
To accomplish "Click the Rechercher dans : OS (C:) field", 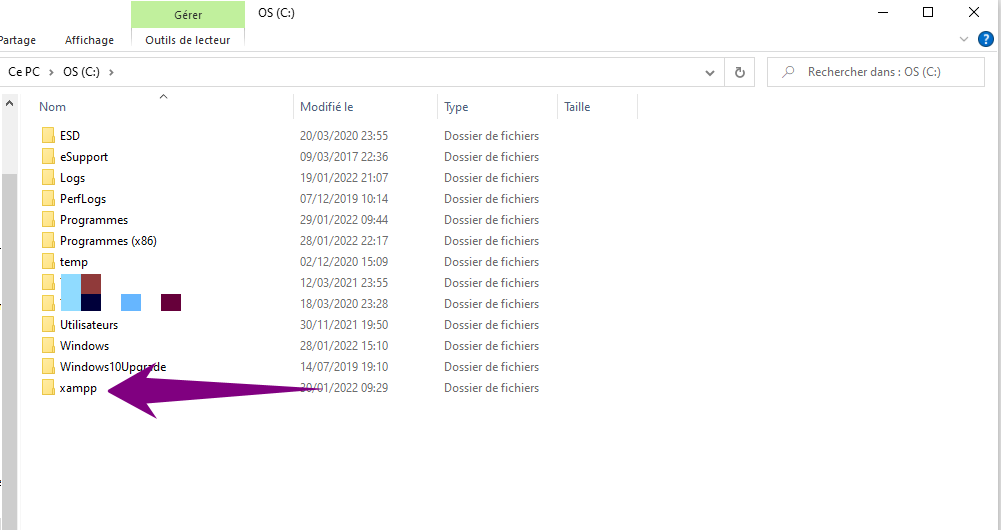I will tap(880, 72).
